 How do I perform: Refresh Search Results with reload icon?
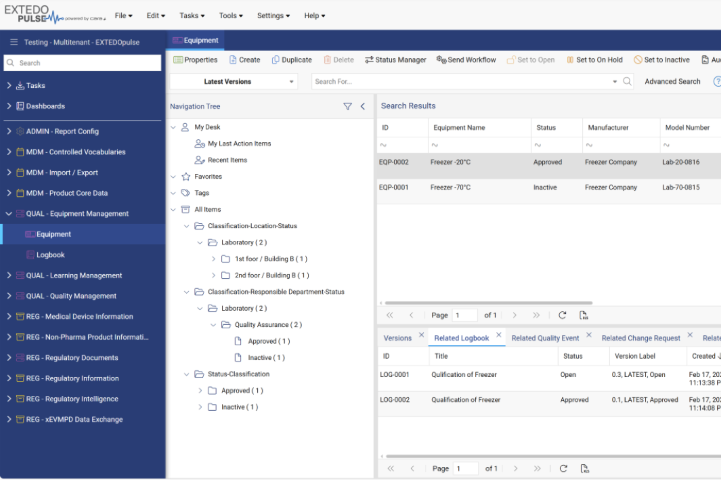pyautogui.click(x=562, y=315)
